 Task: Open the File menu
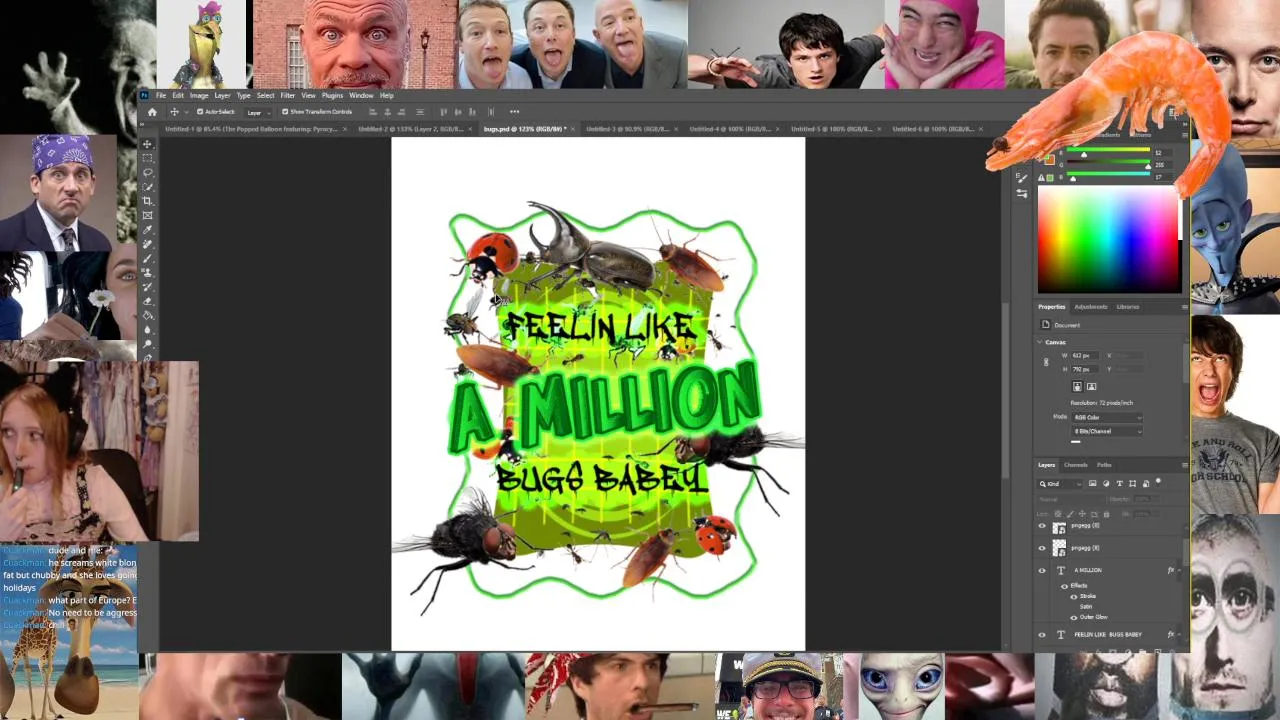[161, 96]
